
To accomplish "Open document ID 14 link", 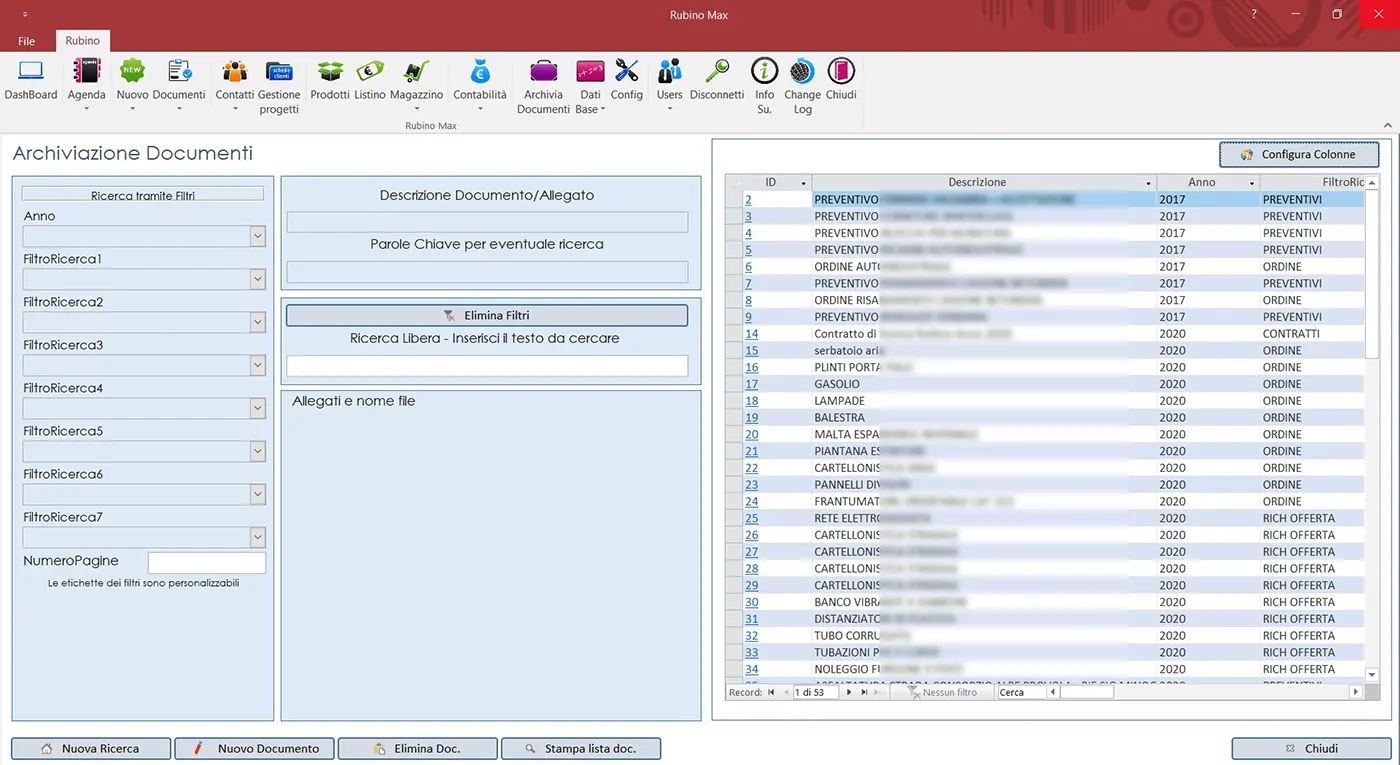I will coord(752,334).
